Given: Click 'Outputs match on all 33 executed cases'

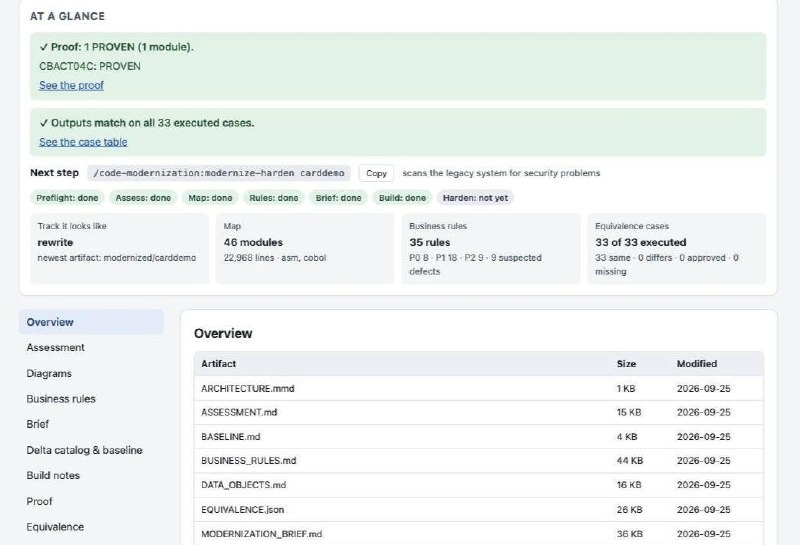Looking at the screenshot, I should coord(147,123).
